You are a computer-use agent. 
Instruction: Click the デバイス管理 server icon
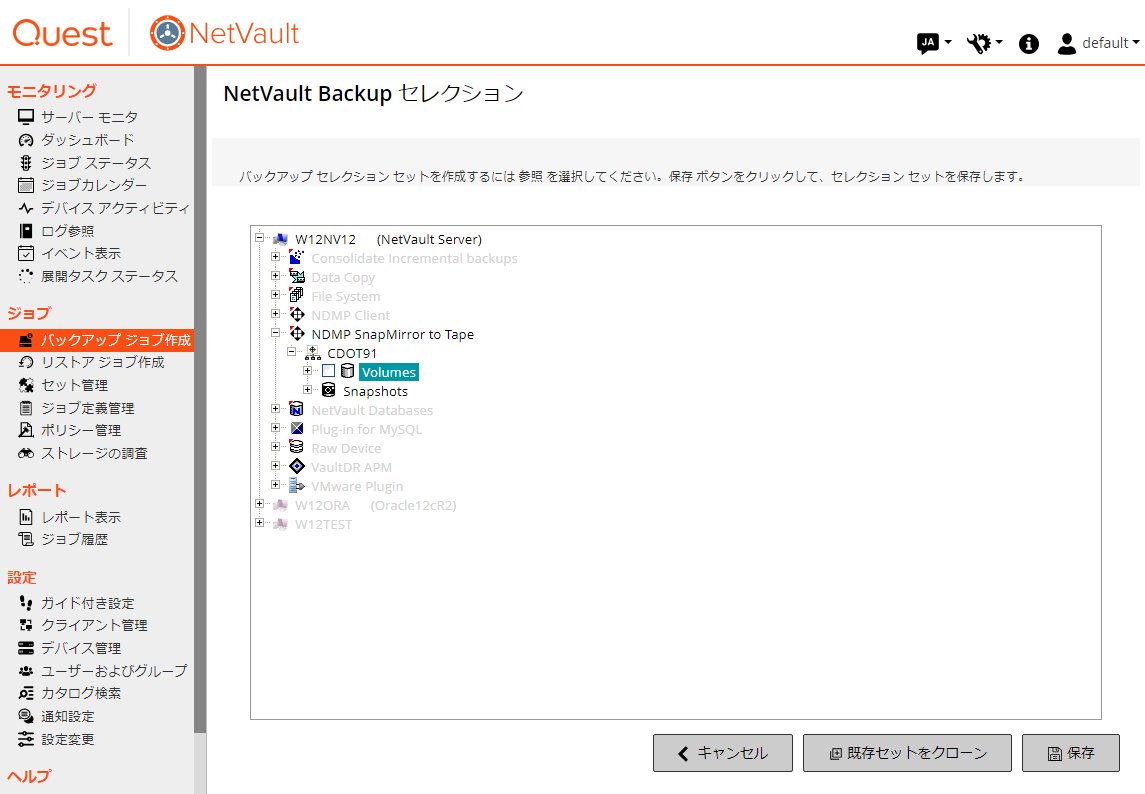pos(26,648)
